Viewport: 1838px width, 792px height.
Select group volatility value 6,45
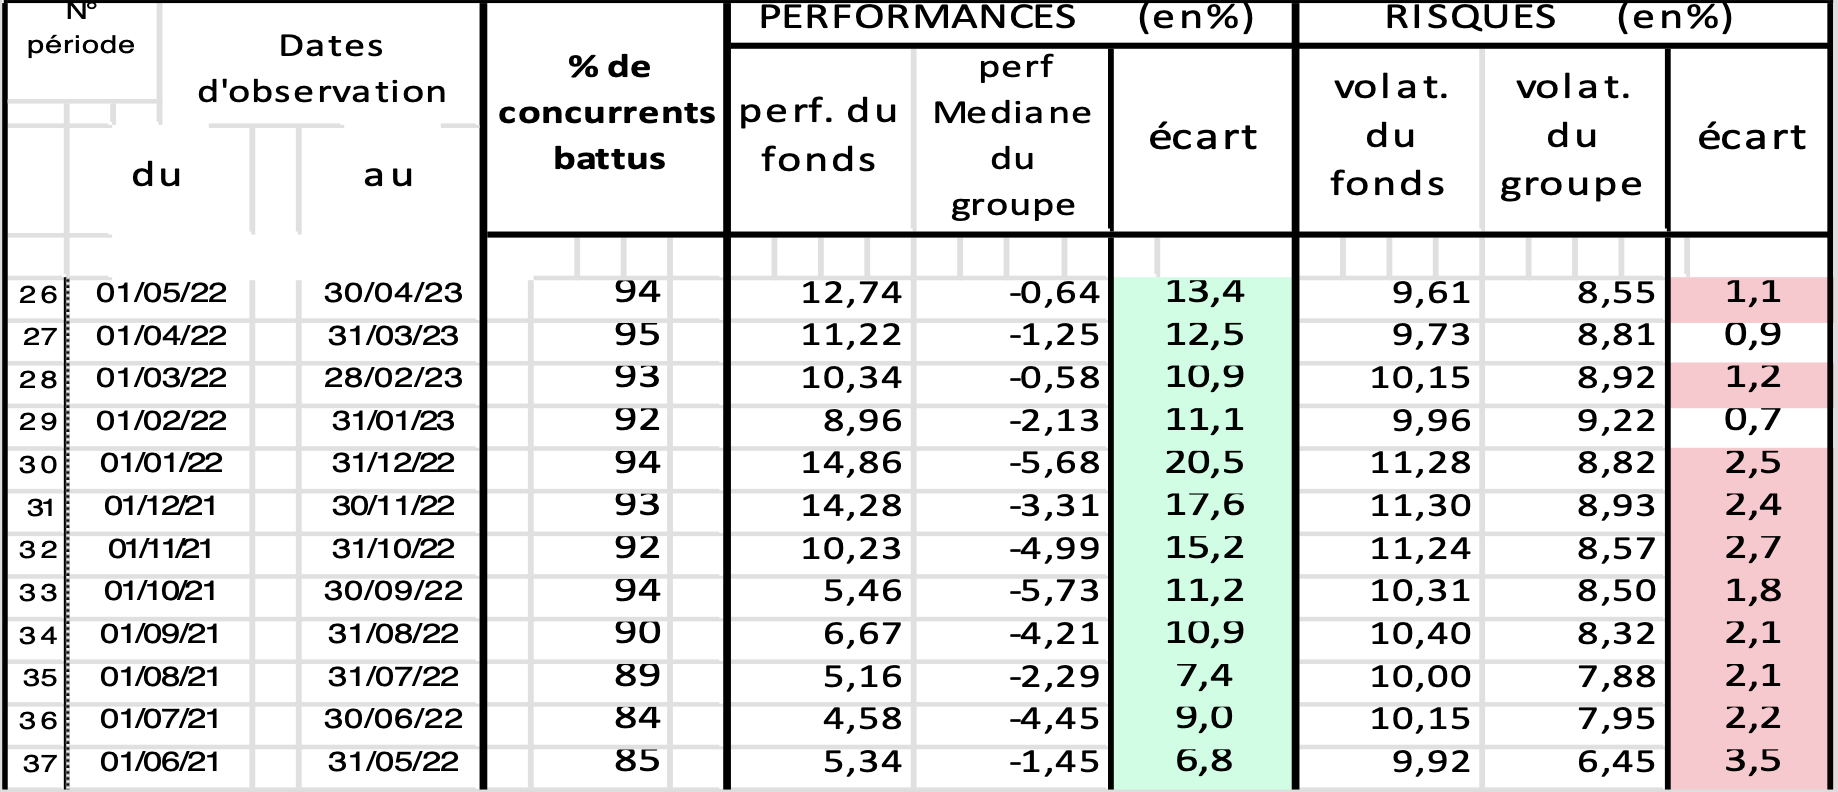[x=1602, y=761]
